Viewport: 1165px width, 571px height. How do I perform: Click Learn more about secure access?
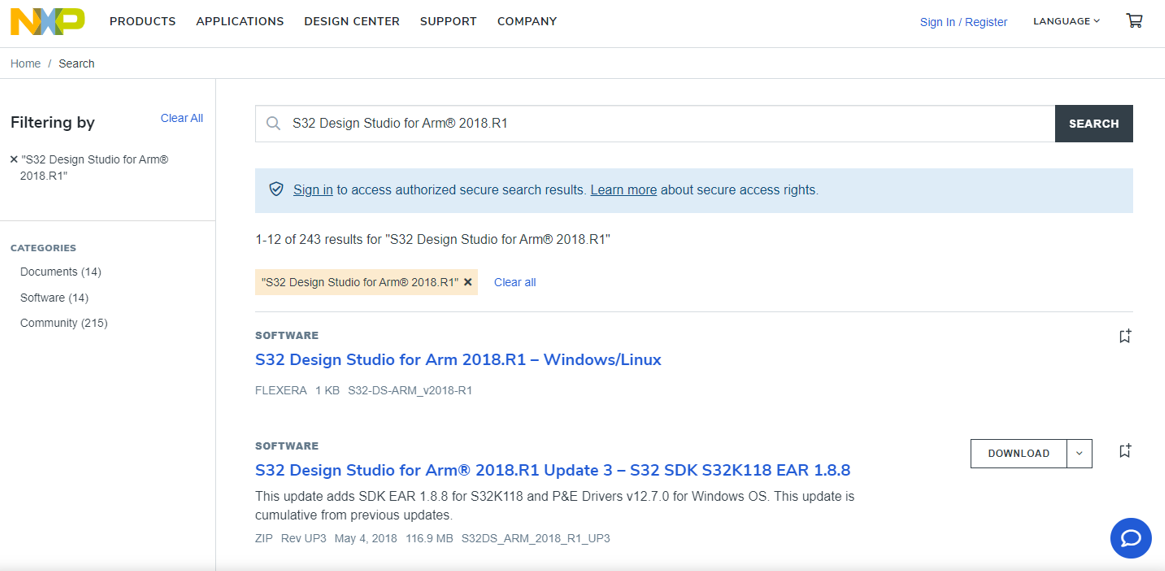pos(623,190)
